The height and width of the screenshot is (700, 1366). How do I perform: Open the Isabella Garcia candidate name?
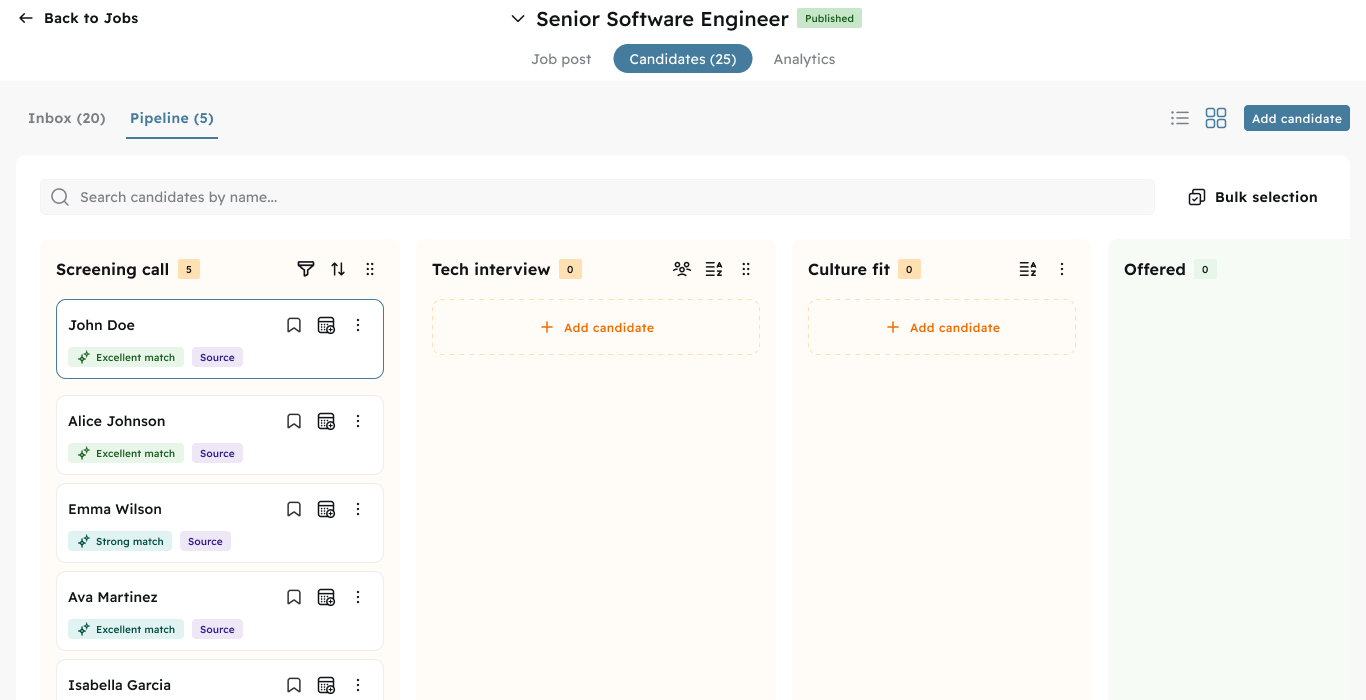click(119, 685)
